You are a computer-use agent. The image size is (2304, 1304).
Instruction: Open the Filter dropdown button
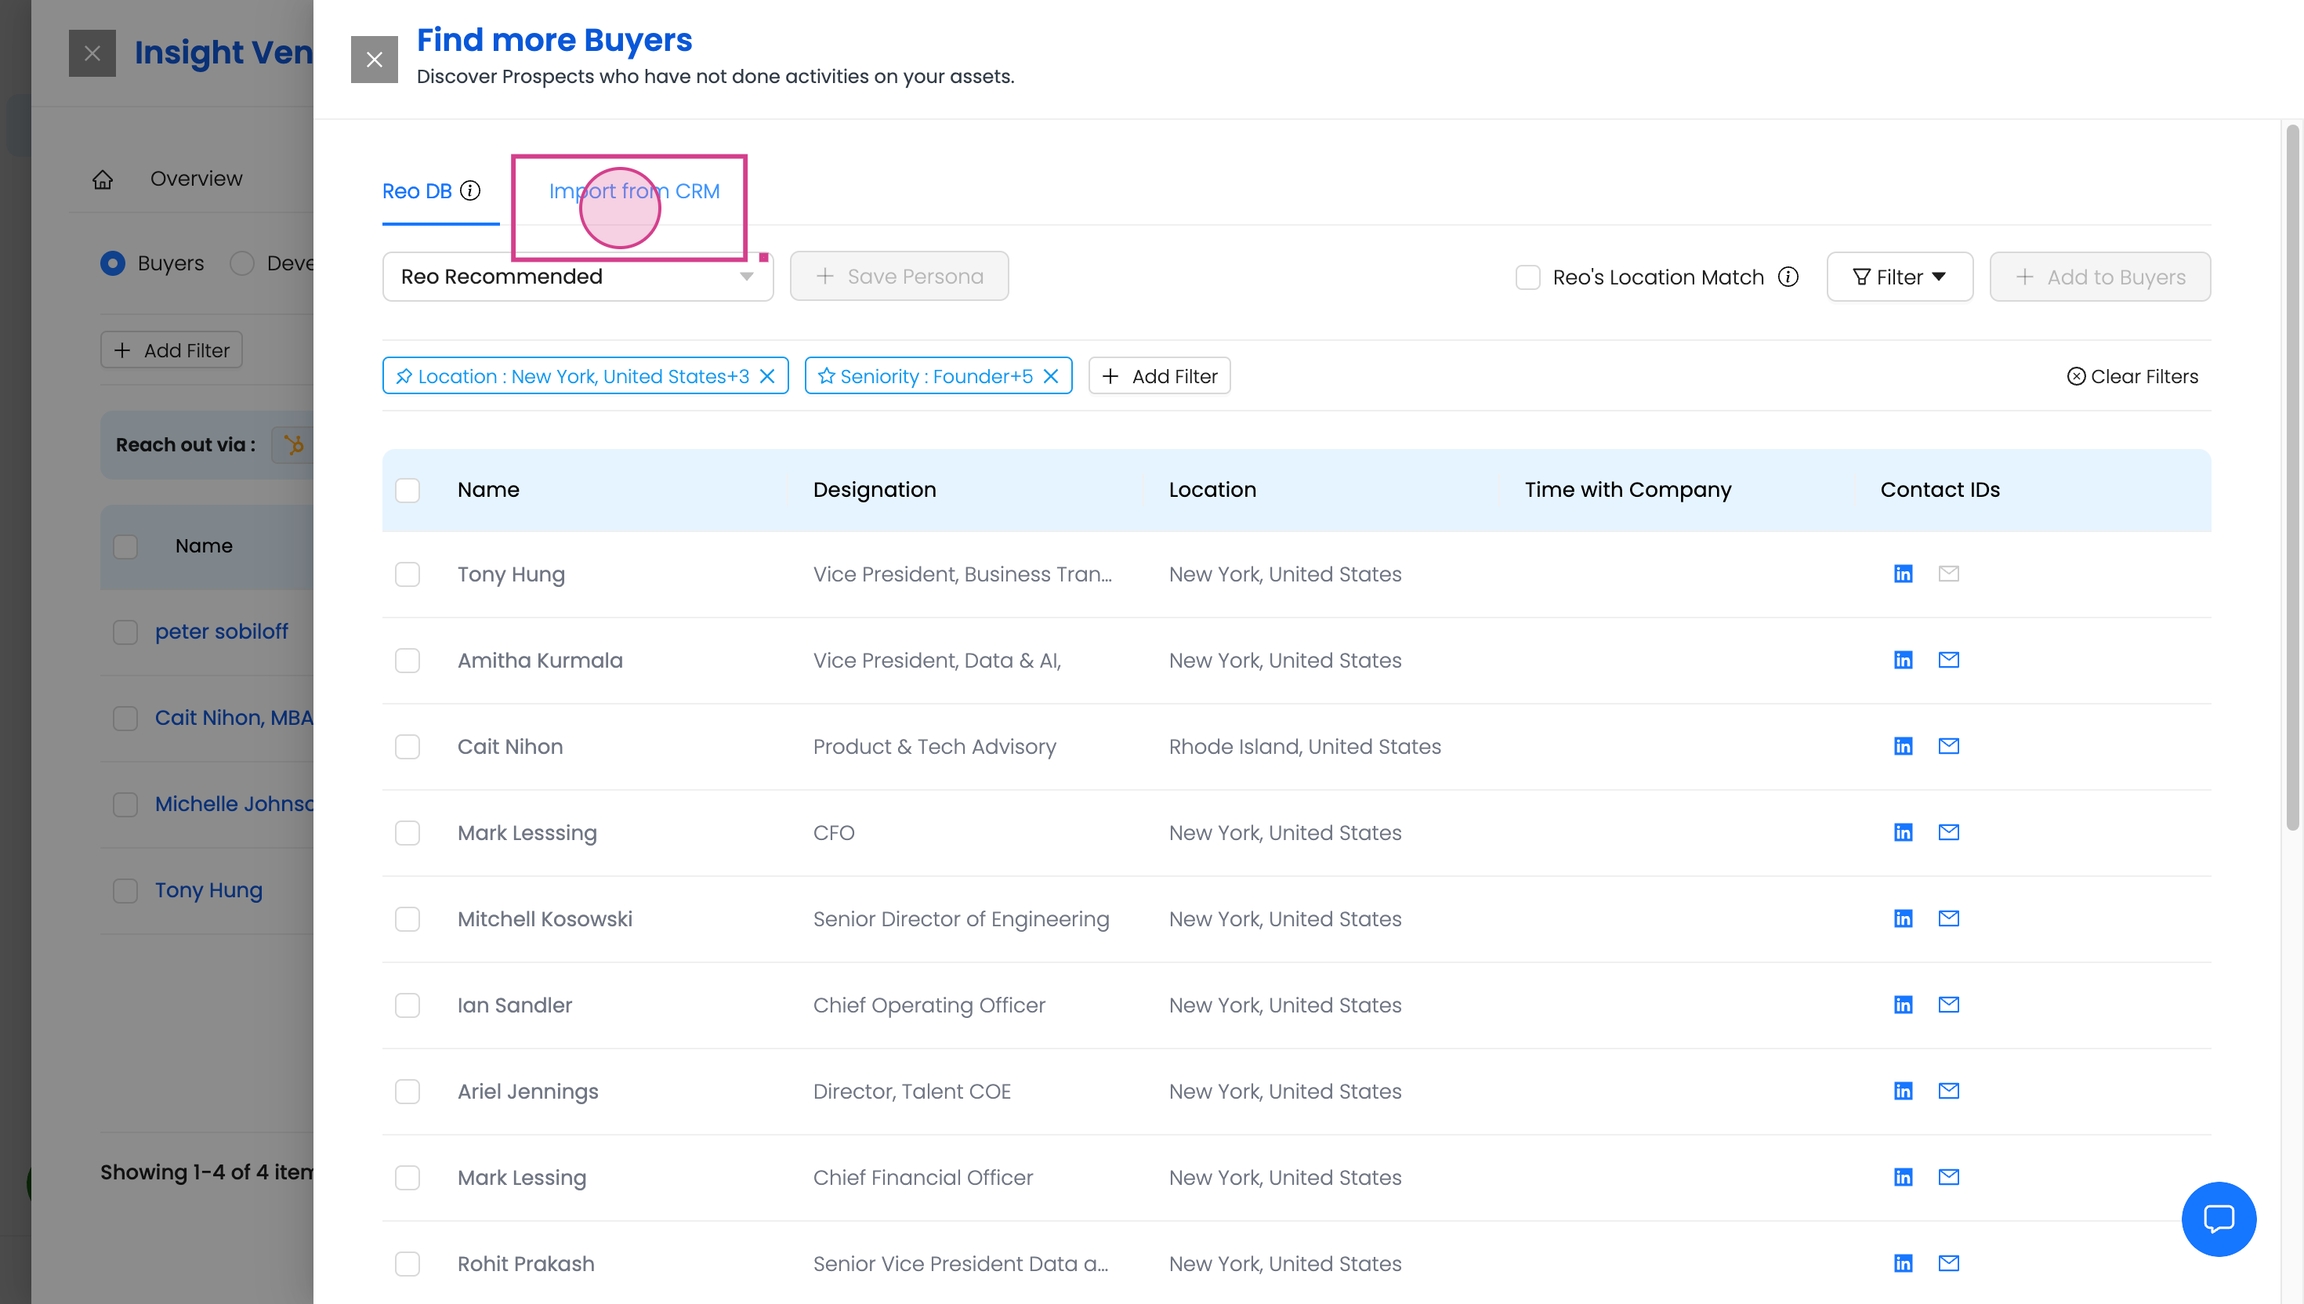coord(1899,277)
